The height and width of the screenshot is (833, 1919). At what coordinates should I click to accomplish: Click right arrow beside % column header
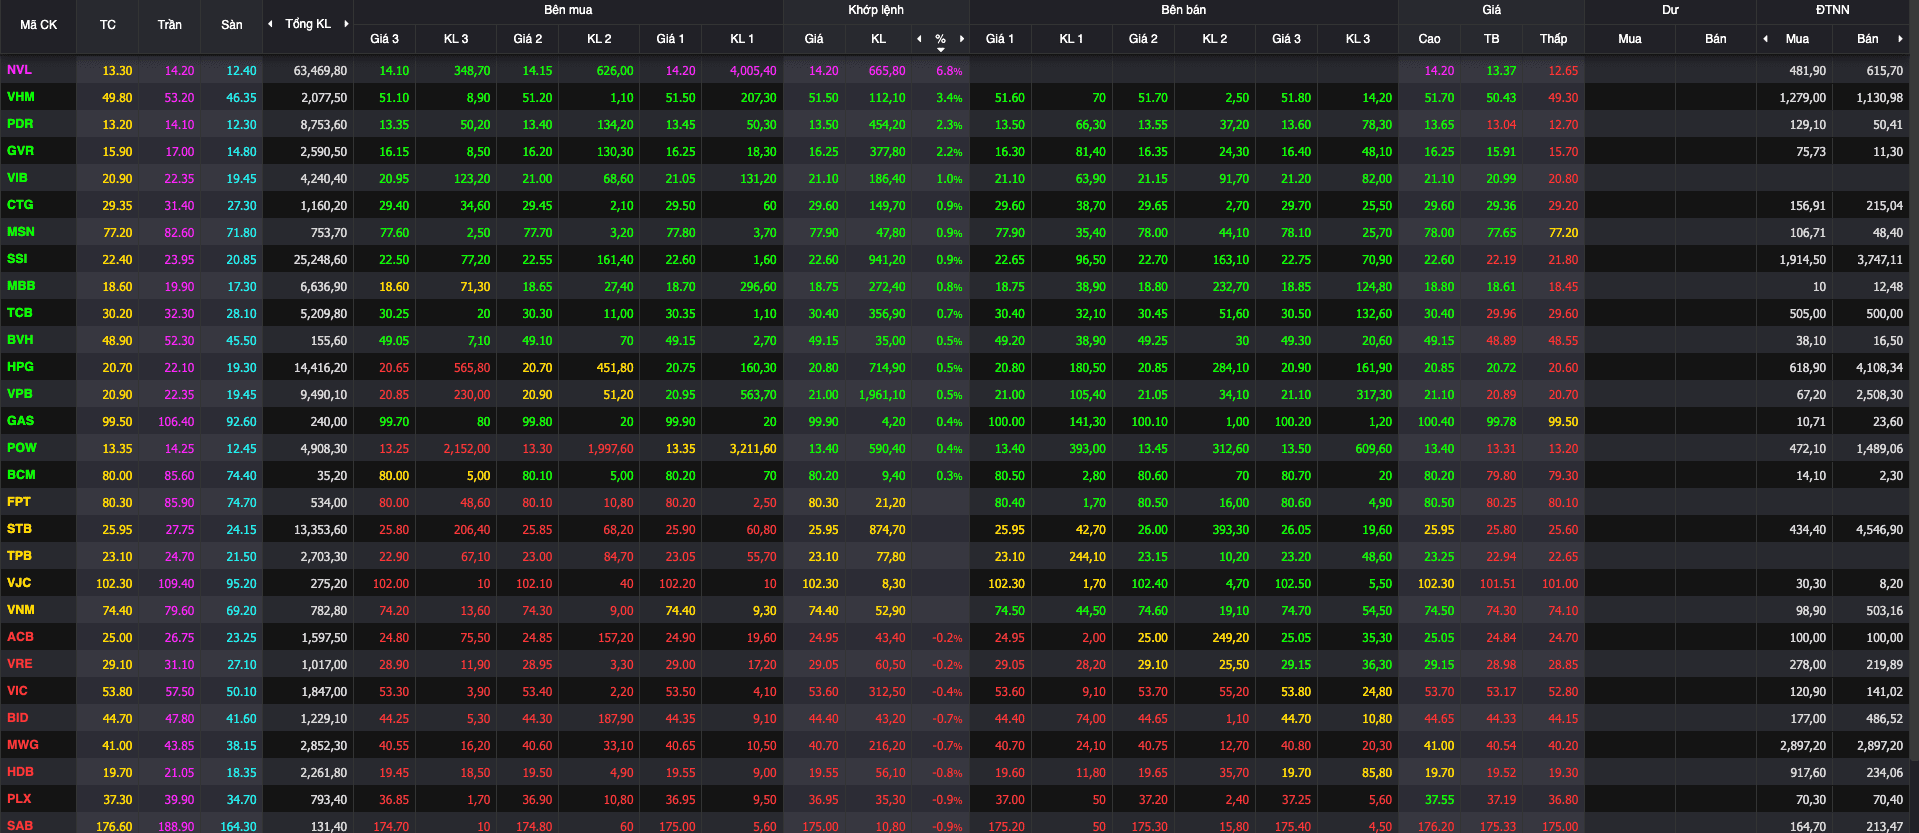[962, 39]
